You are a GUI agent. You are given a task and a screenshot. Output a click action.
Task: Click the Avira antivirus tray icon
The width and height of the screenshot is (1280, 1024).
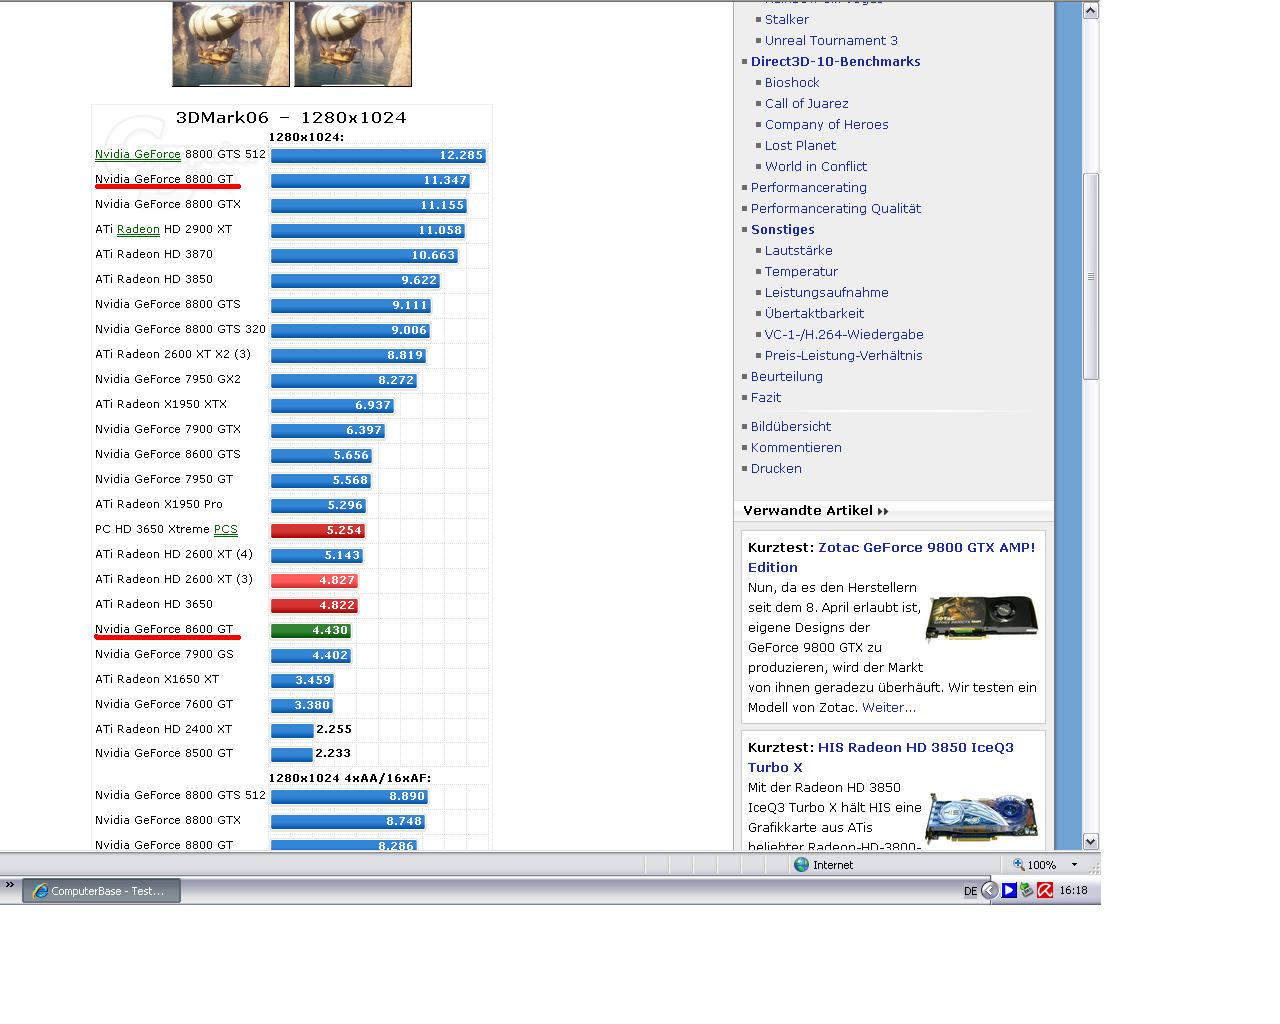tap(1045, 890)
